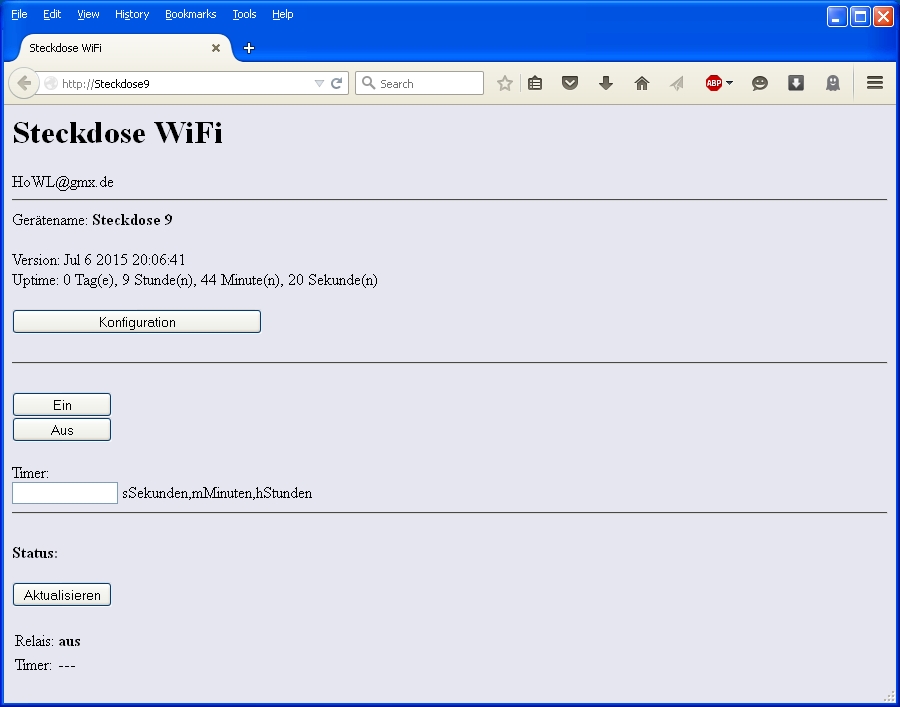Click the Ghostery ghost icon
The height and width of the screenshot is (707, 900).
tap(832, 84)
